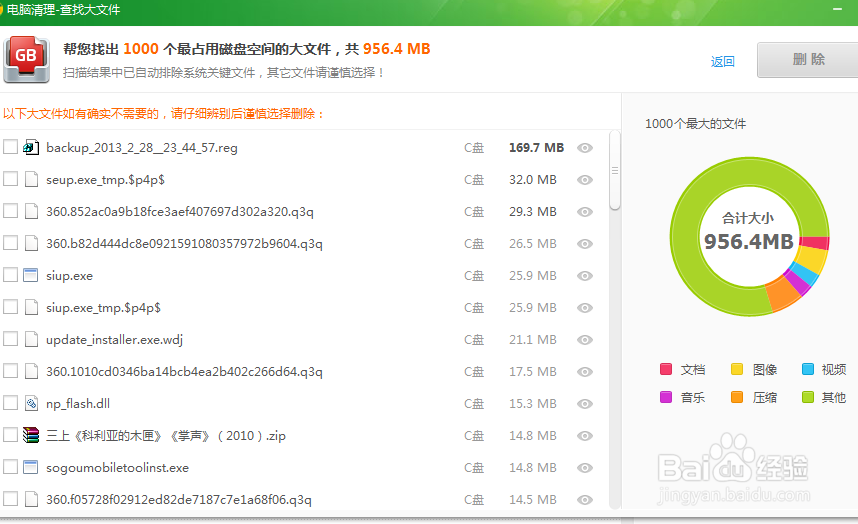Select checkbox of the 26.5 MB q3q file

click(10, 243)
